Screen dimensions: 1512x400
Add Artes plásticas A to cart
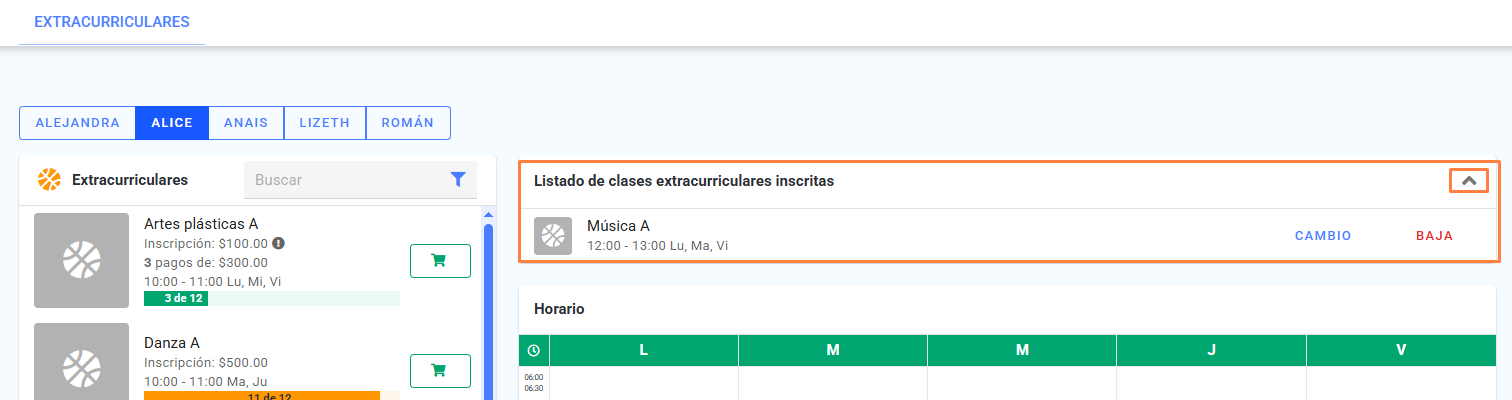(x=440, y=260)
